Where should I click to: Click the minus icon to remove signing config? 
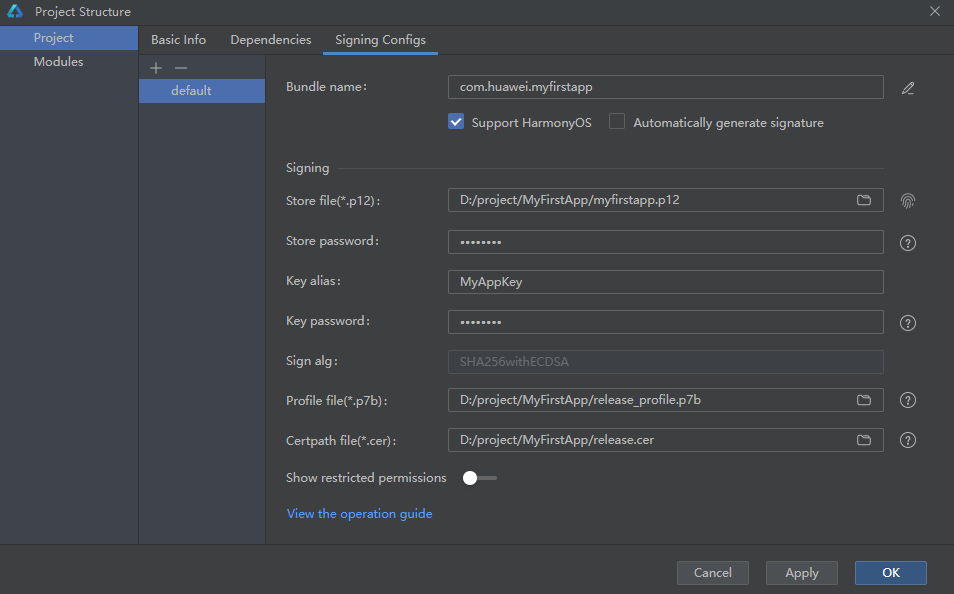point(181,68)
